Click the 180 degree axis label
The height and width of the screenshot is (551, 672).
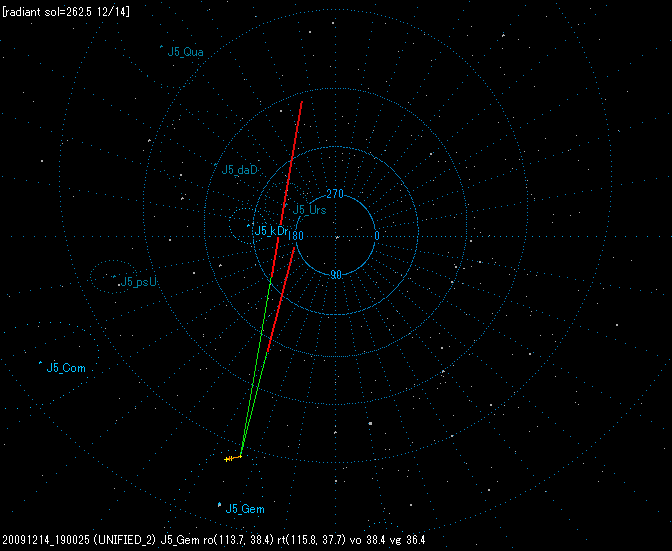(295, 236)
